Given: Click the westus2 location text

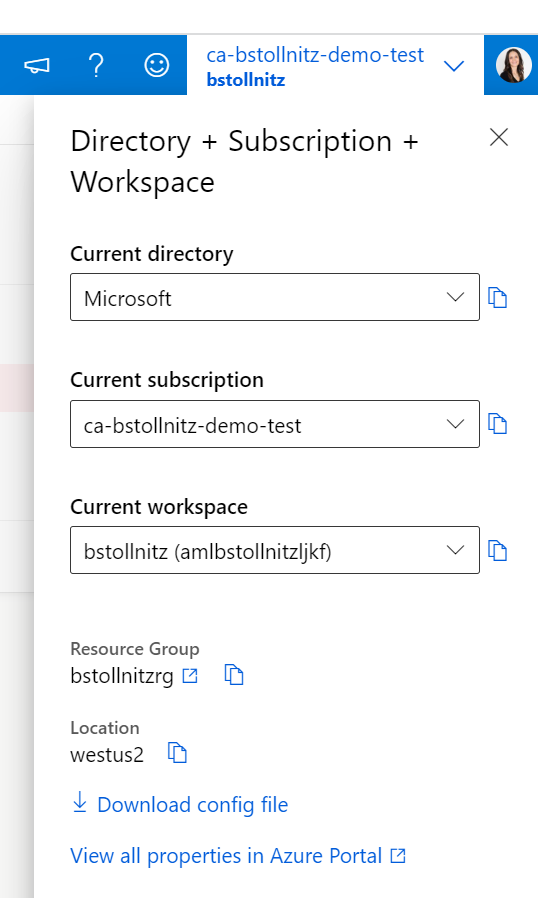Looking at the screenshot, I should tap(107, 754).
